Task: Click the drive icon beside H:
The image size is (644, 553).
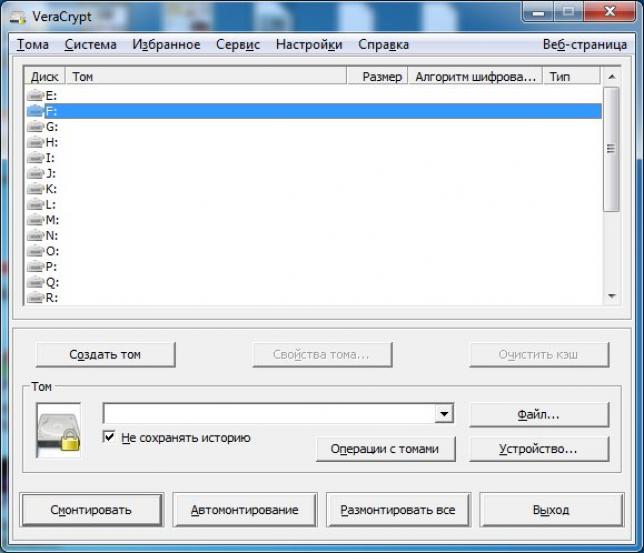Action: [x=35, y=142]
